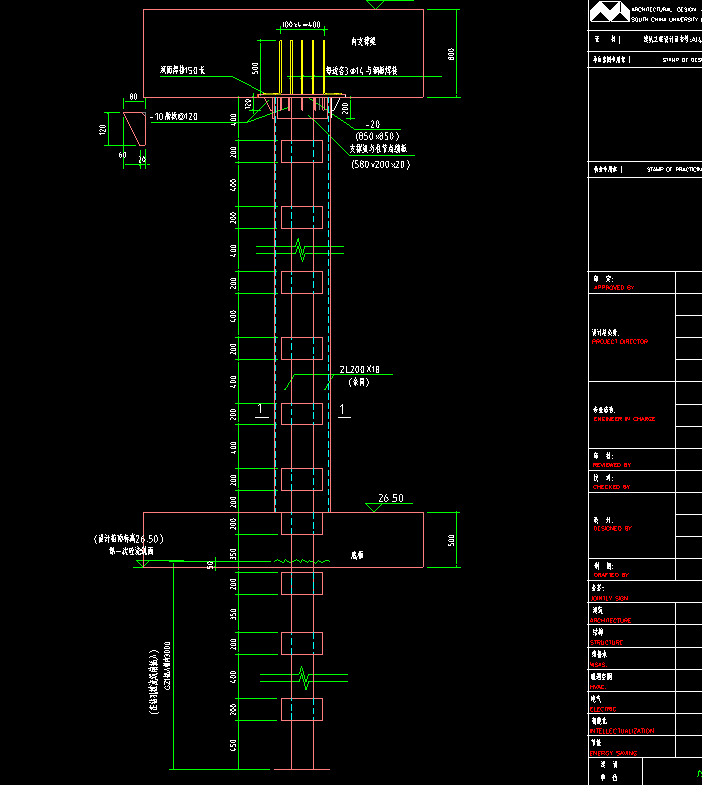Viewport: 702px width, 785px height.
Task: Click the ENERGY SAVING discipline label
Action: click(x=613, y=753)
